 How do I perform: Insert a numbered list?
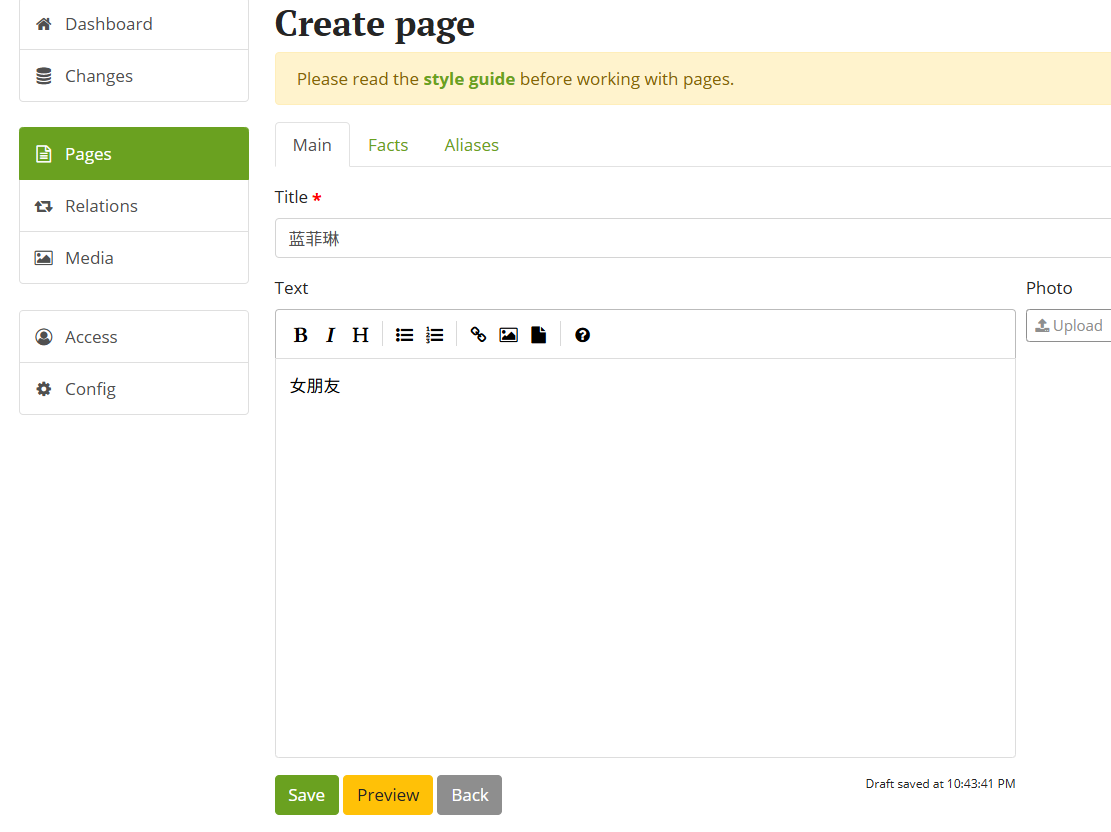tap(434, 335)
